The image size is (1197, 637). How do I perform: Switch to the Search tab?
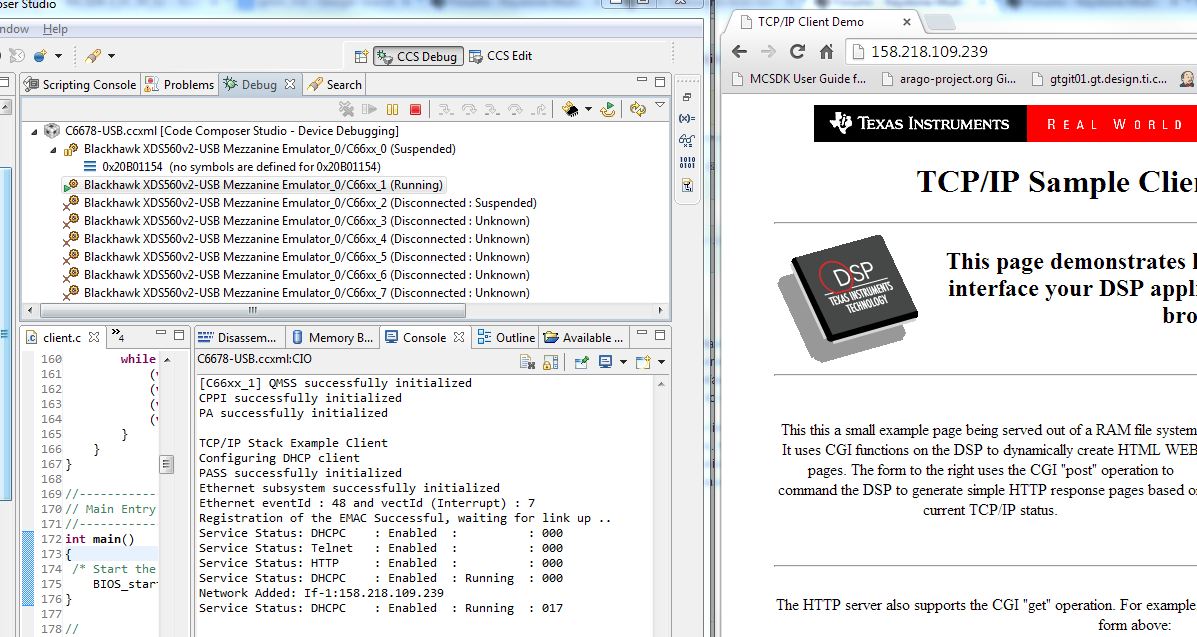pyautogui.click(x=334, y=85)
